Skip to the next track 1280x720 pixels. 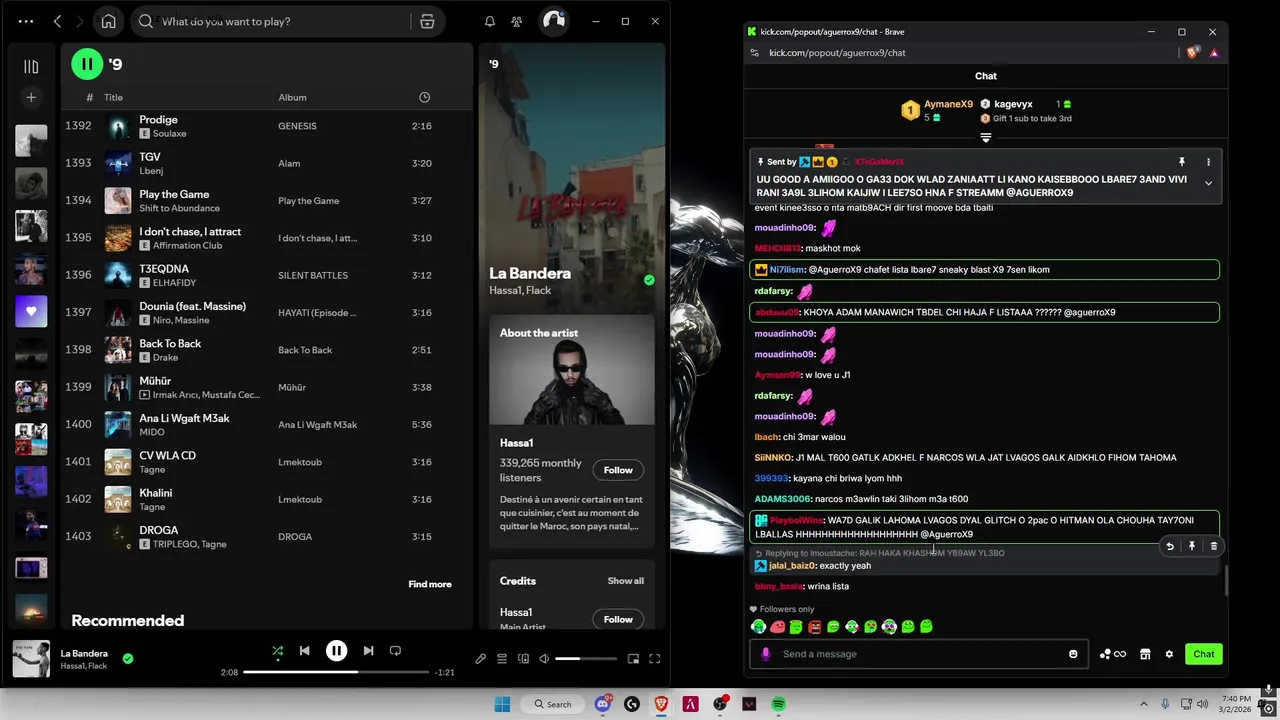368,651
